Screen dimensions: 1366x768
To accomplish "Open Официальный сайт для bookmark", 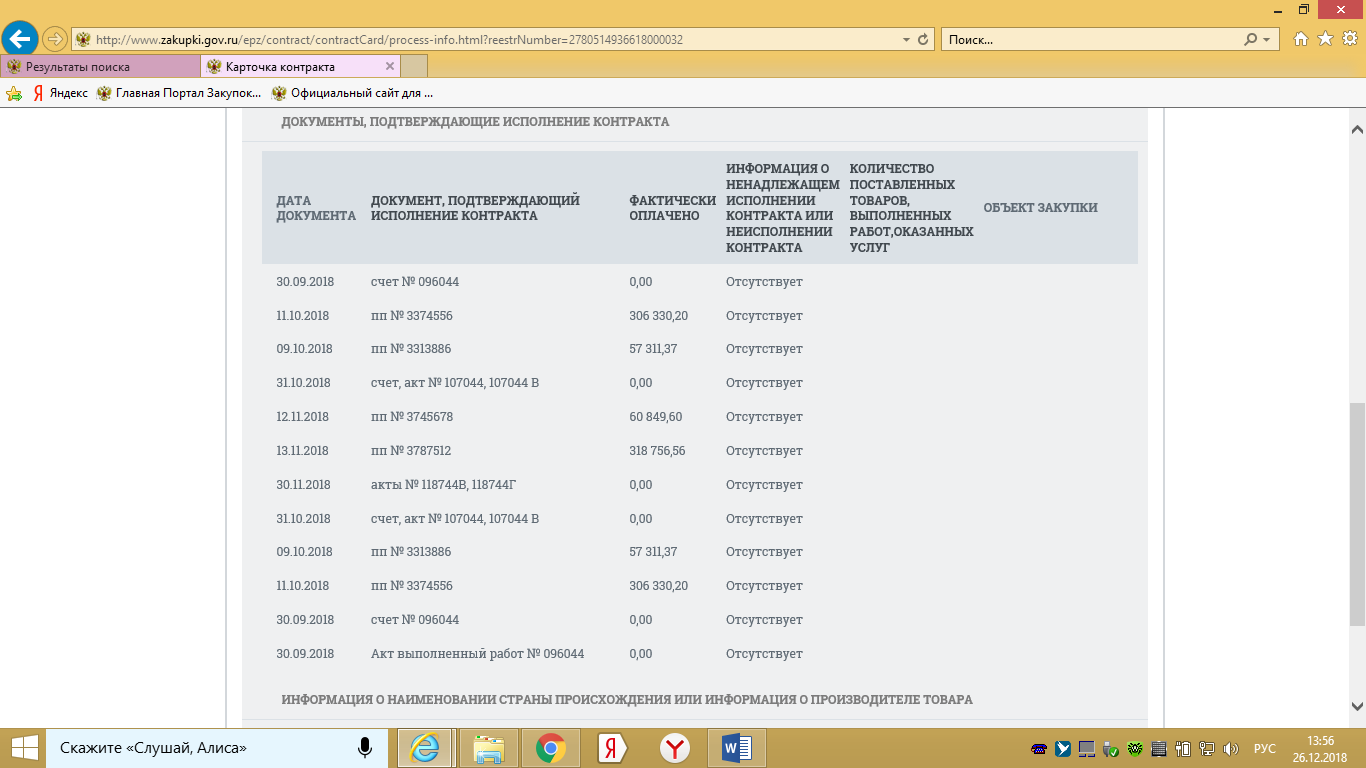I will coord(352,93).
